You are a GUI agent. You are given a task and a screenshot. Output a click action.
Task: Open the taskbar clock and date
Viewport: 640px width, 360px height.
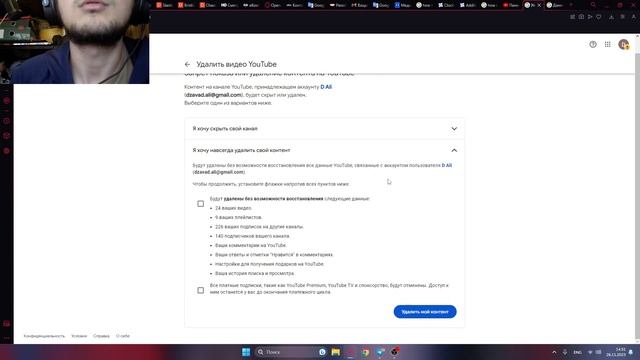[x=616, y=352]
